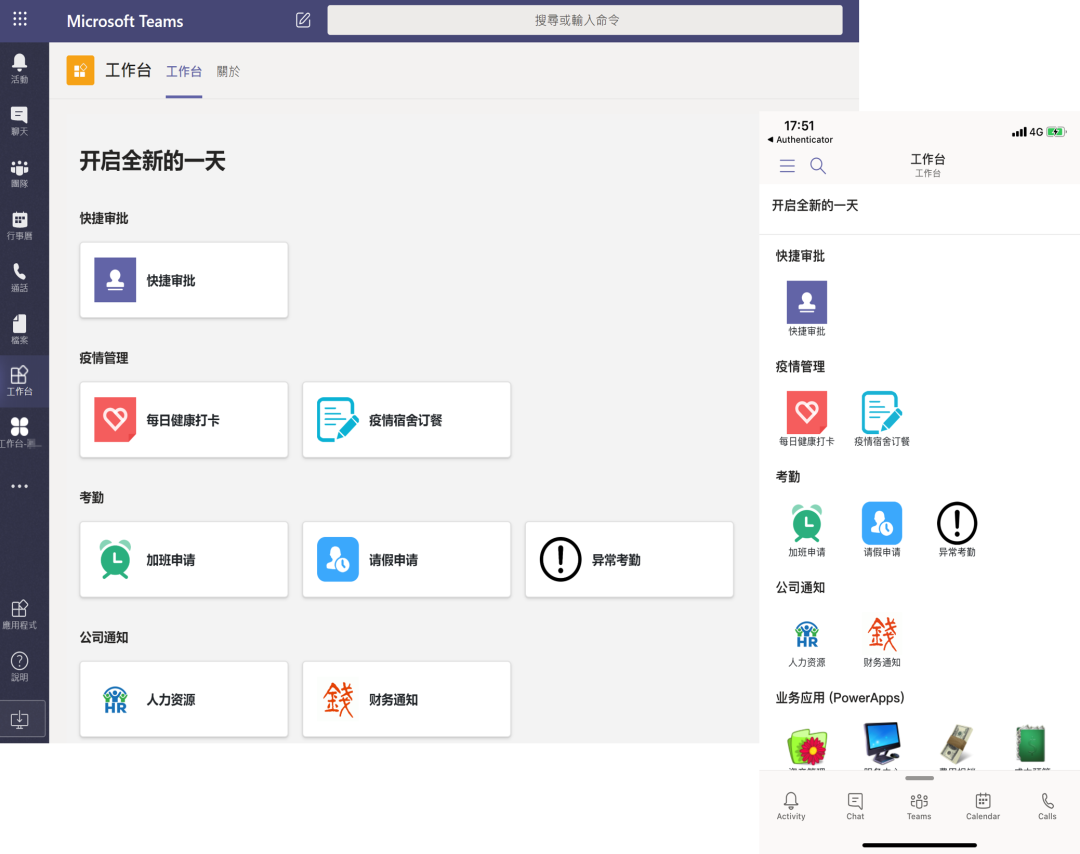Screen dimensions: 1080x854
Task: Tap back to Authenticator on mobile
Action: coord(800,140)
